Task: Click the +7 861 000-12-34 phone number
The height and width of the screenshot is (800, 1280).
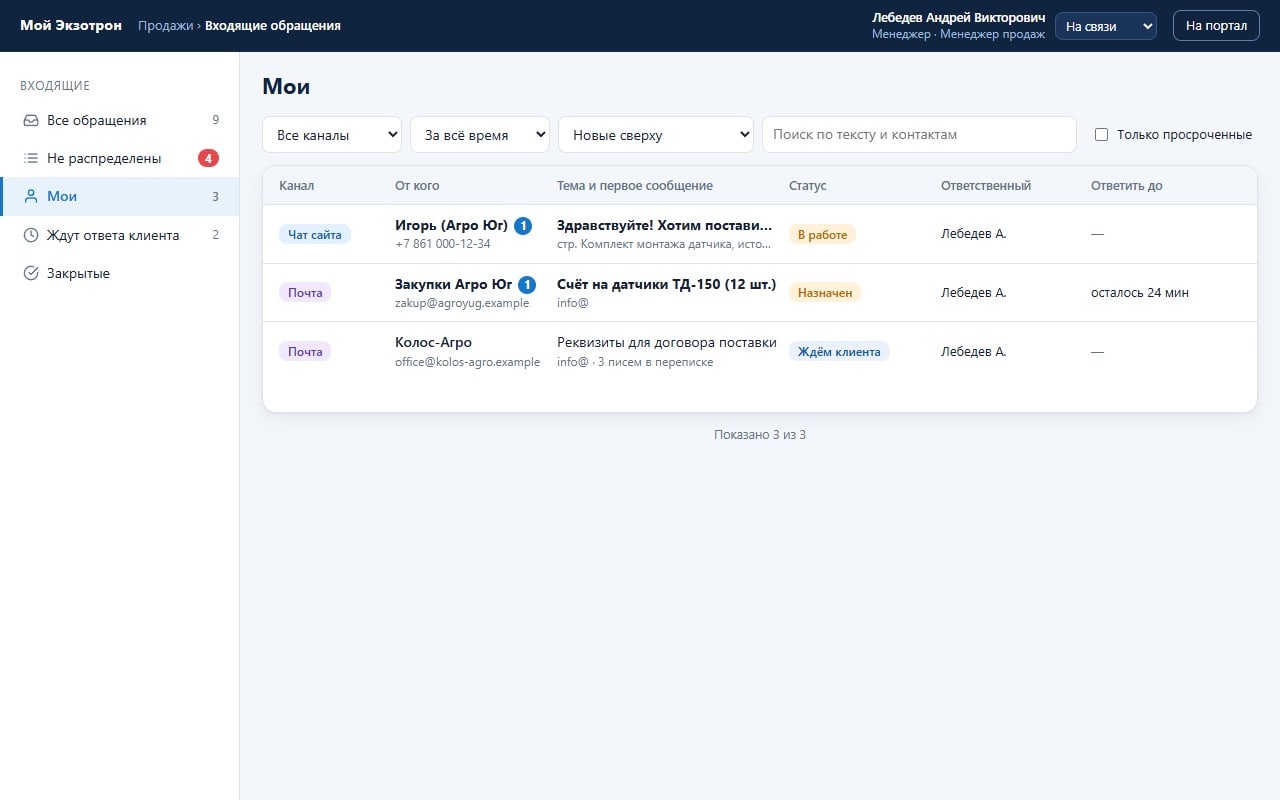Action: [x=443, y=244]
